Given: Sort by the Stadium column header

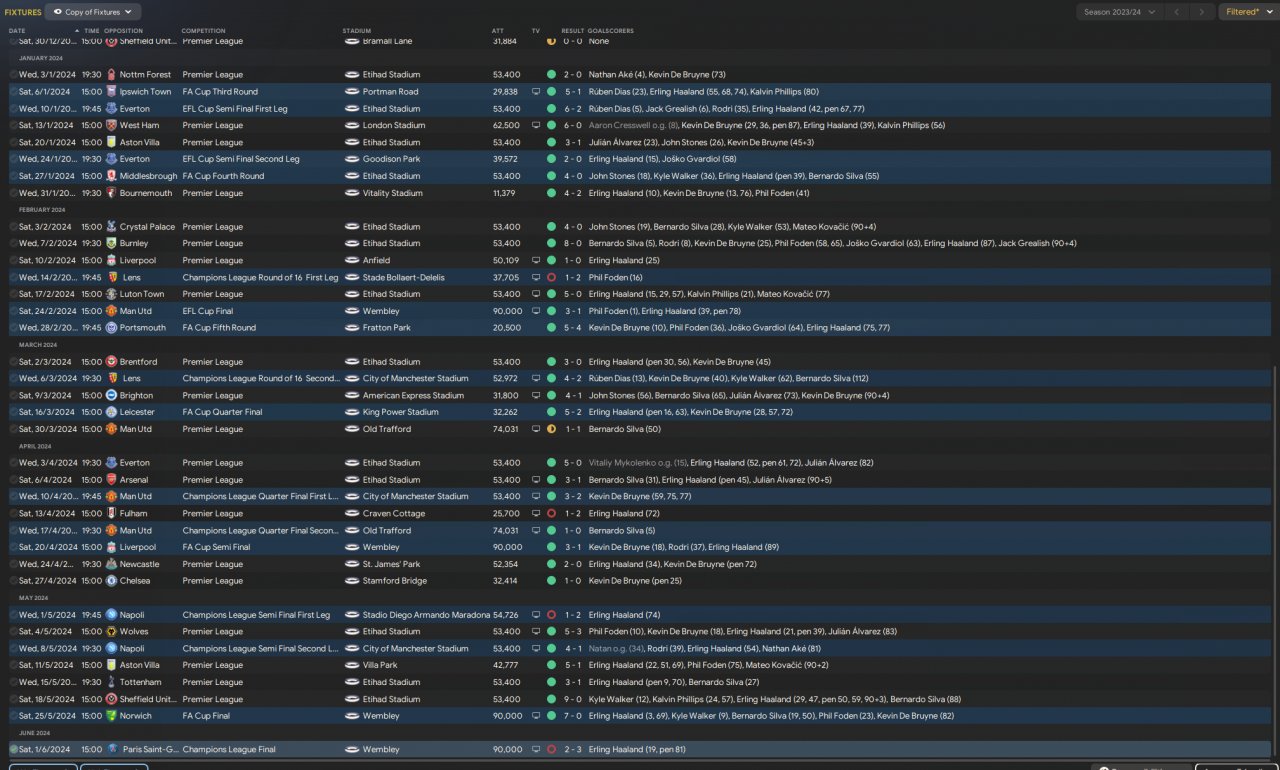Looking at the screenshot, I should [356, 31].
